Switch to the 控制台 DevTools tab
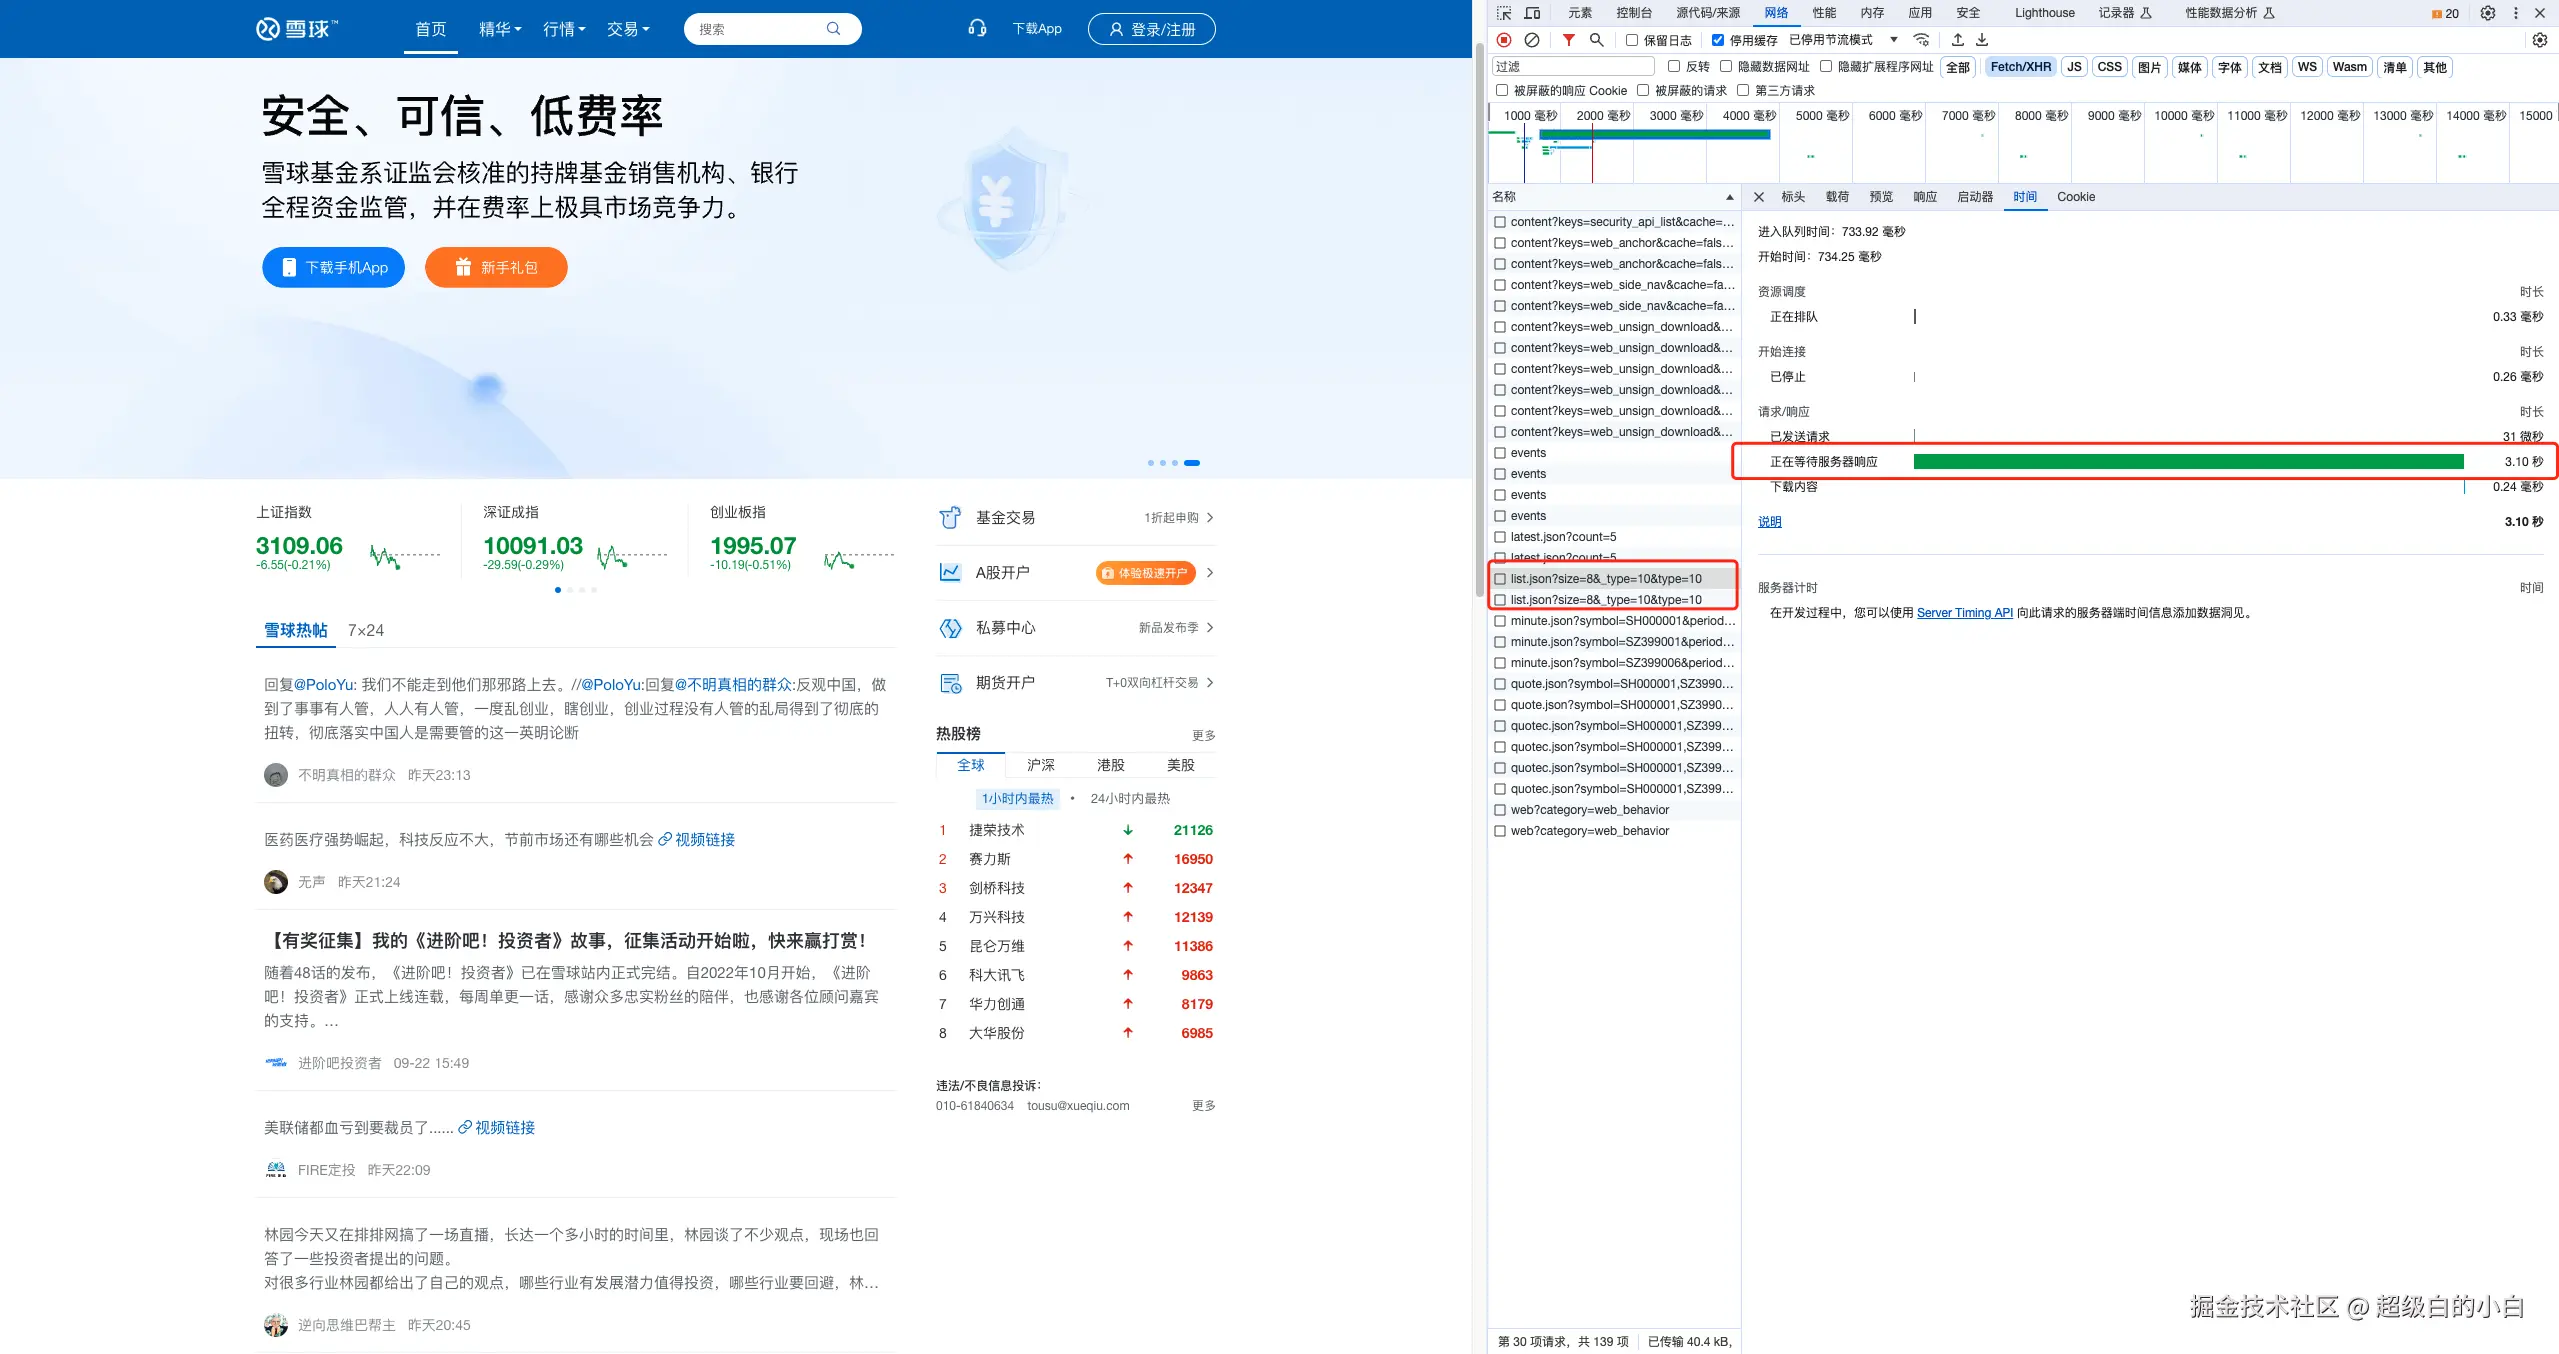Screen dimensions: 2559x1354 coord(1634,13)
